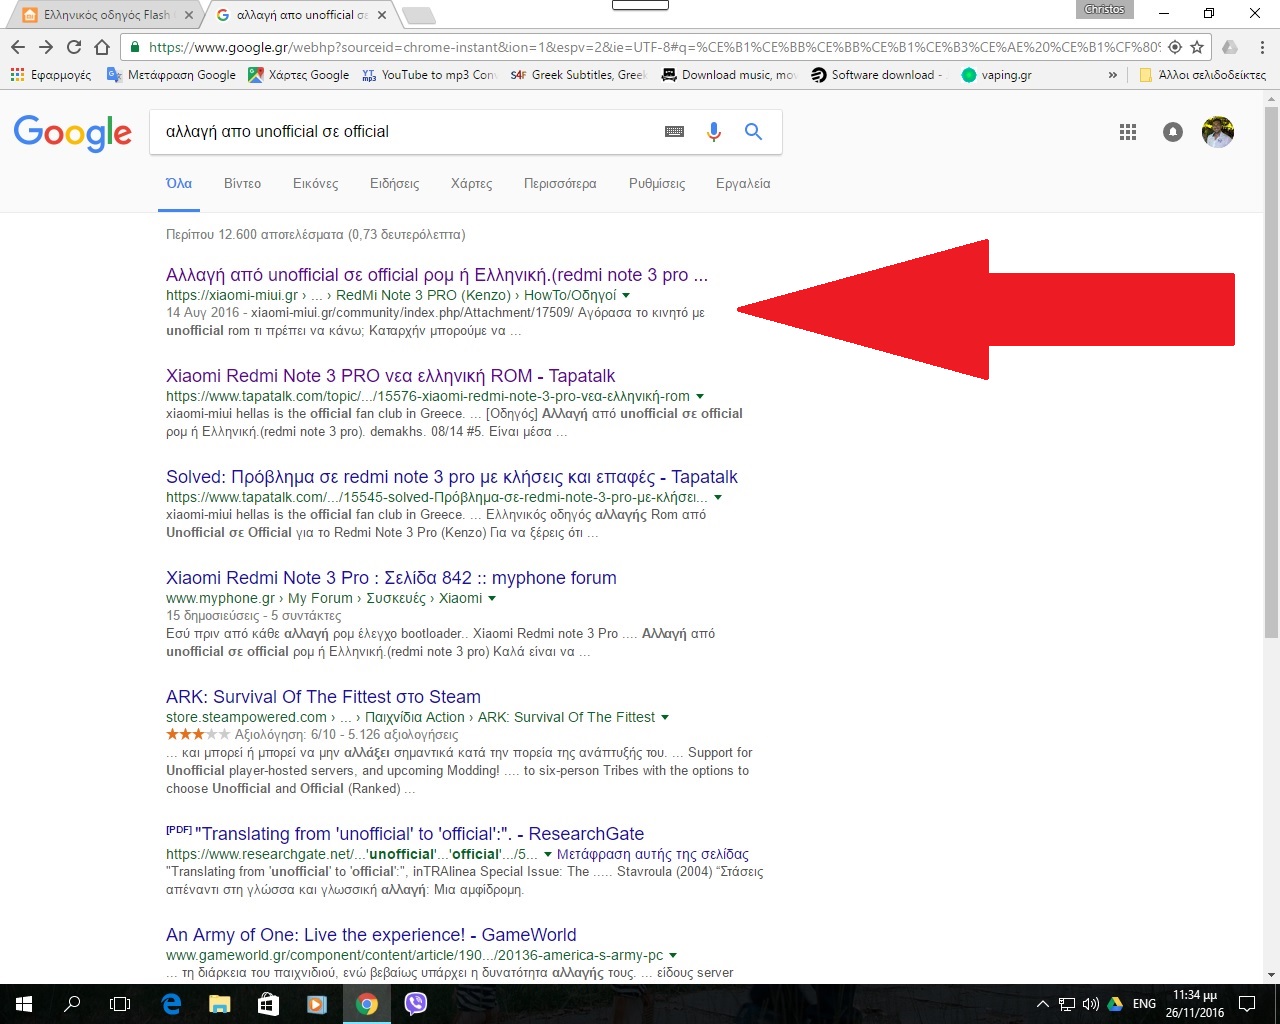Open ARK: Survival Of The Fittest link
1280x1024 pixels.
point(323,697)
